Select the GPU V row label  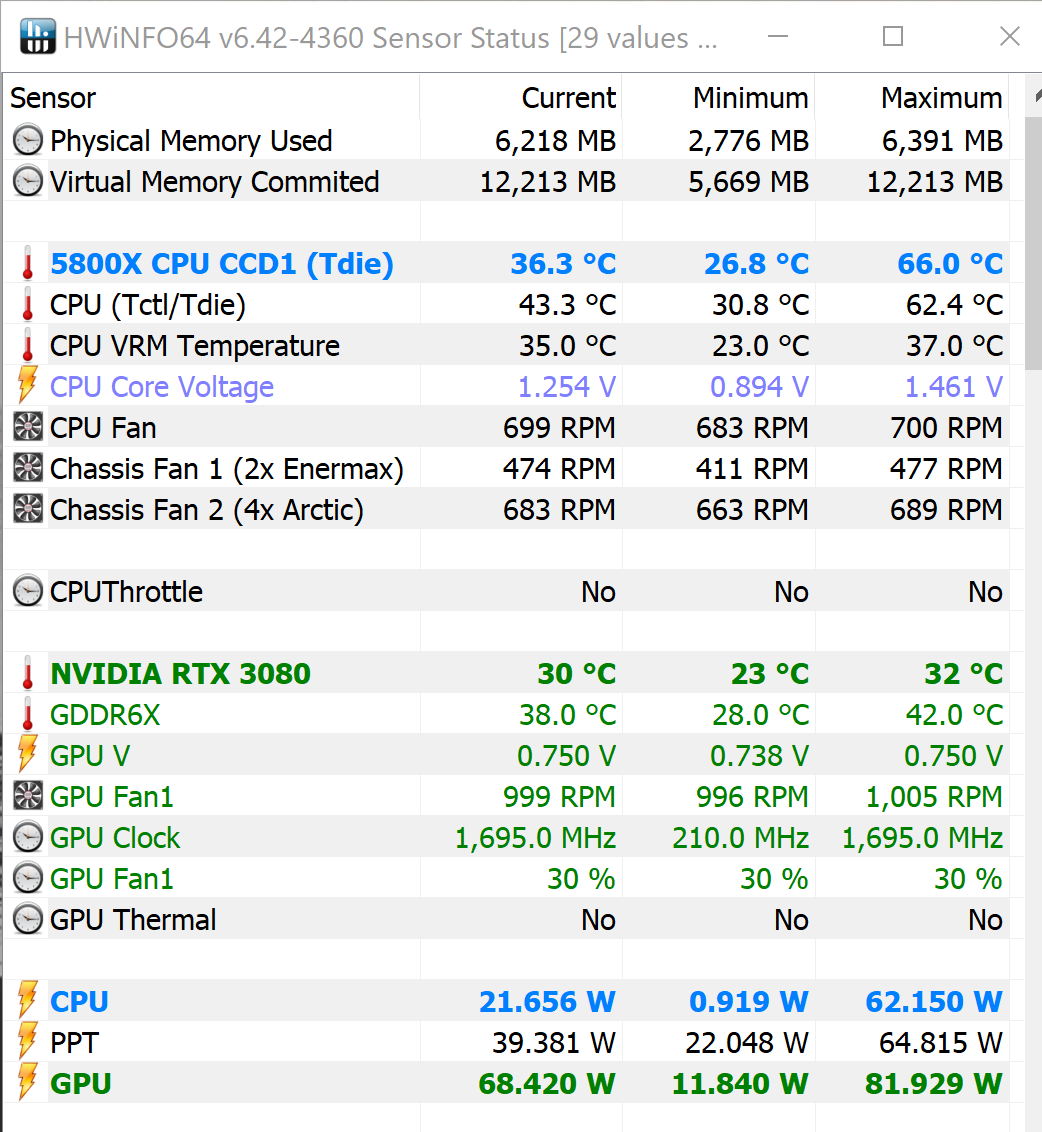(x=90, y=756)
